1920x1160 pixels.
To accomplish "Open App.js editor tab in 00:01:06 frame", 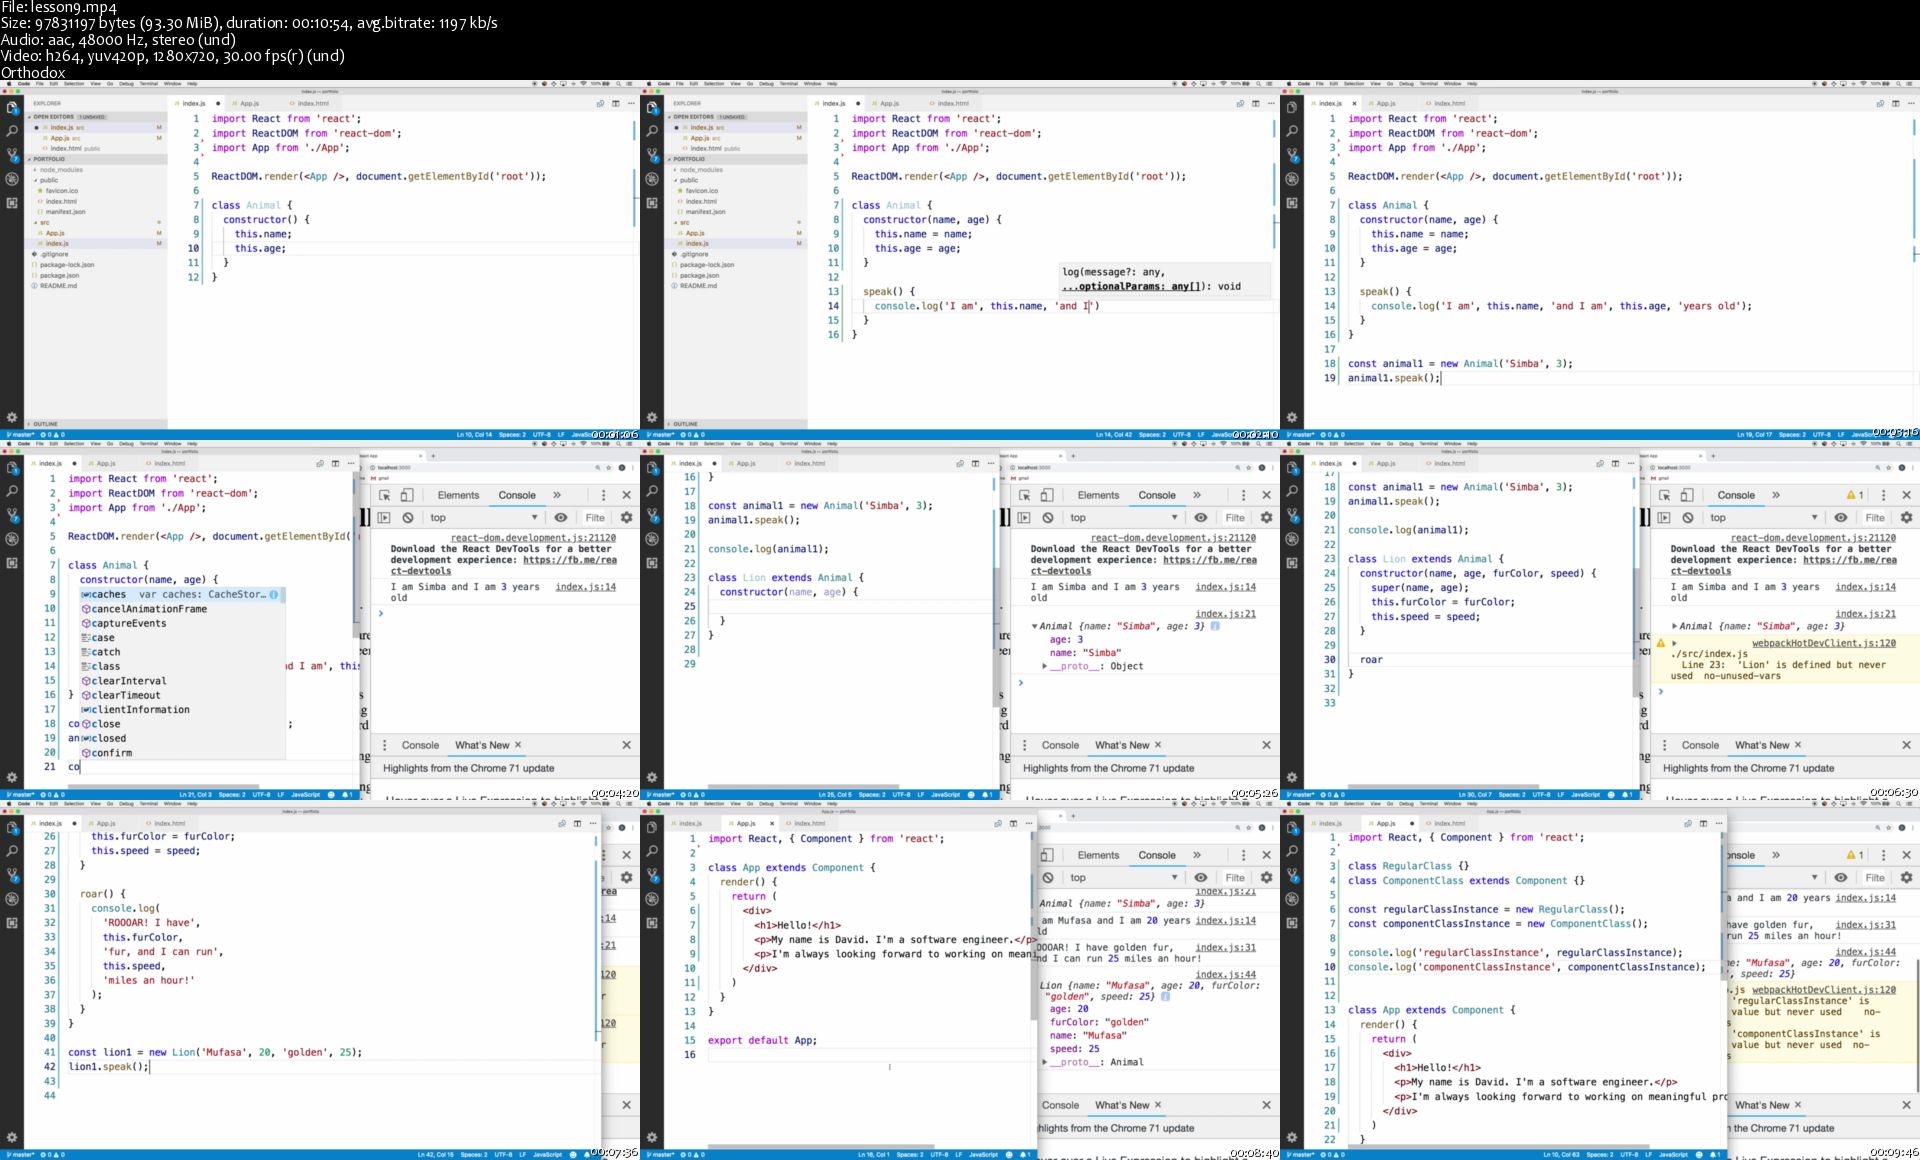I will click(x=250, y=104).
